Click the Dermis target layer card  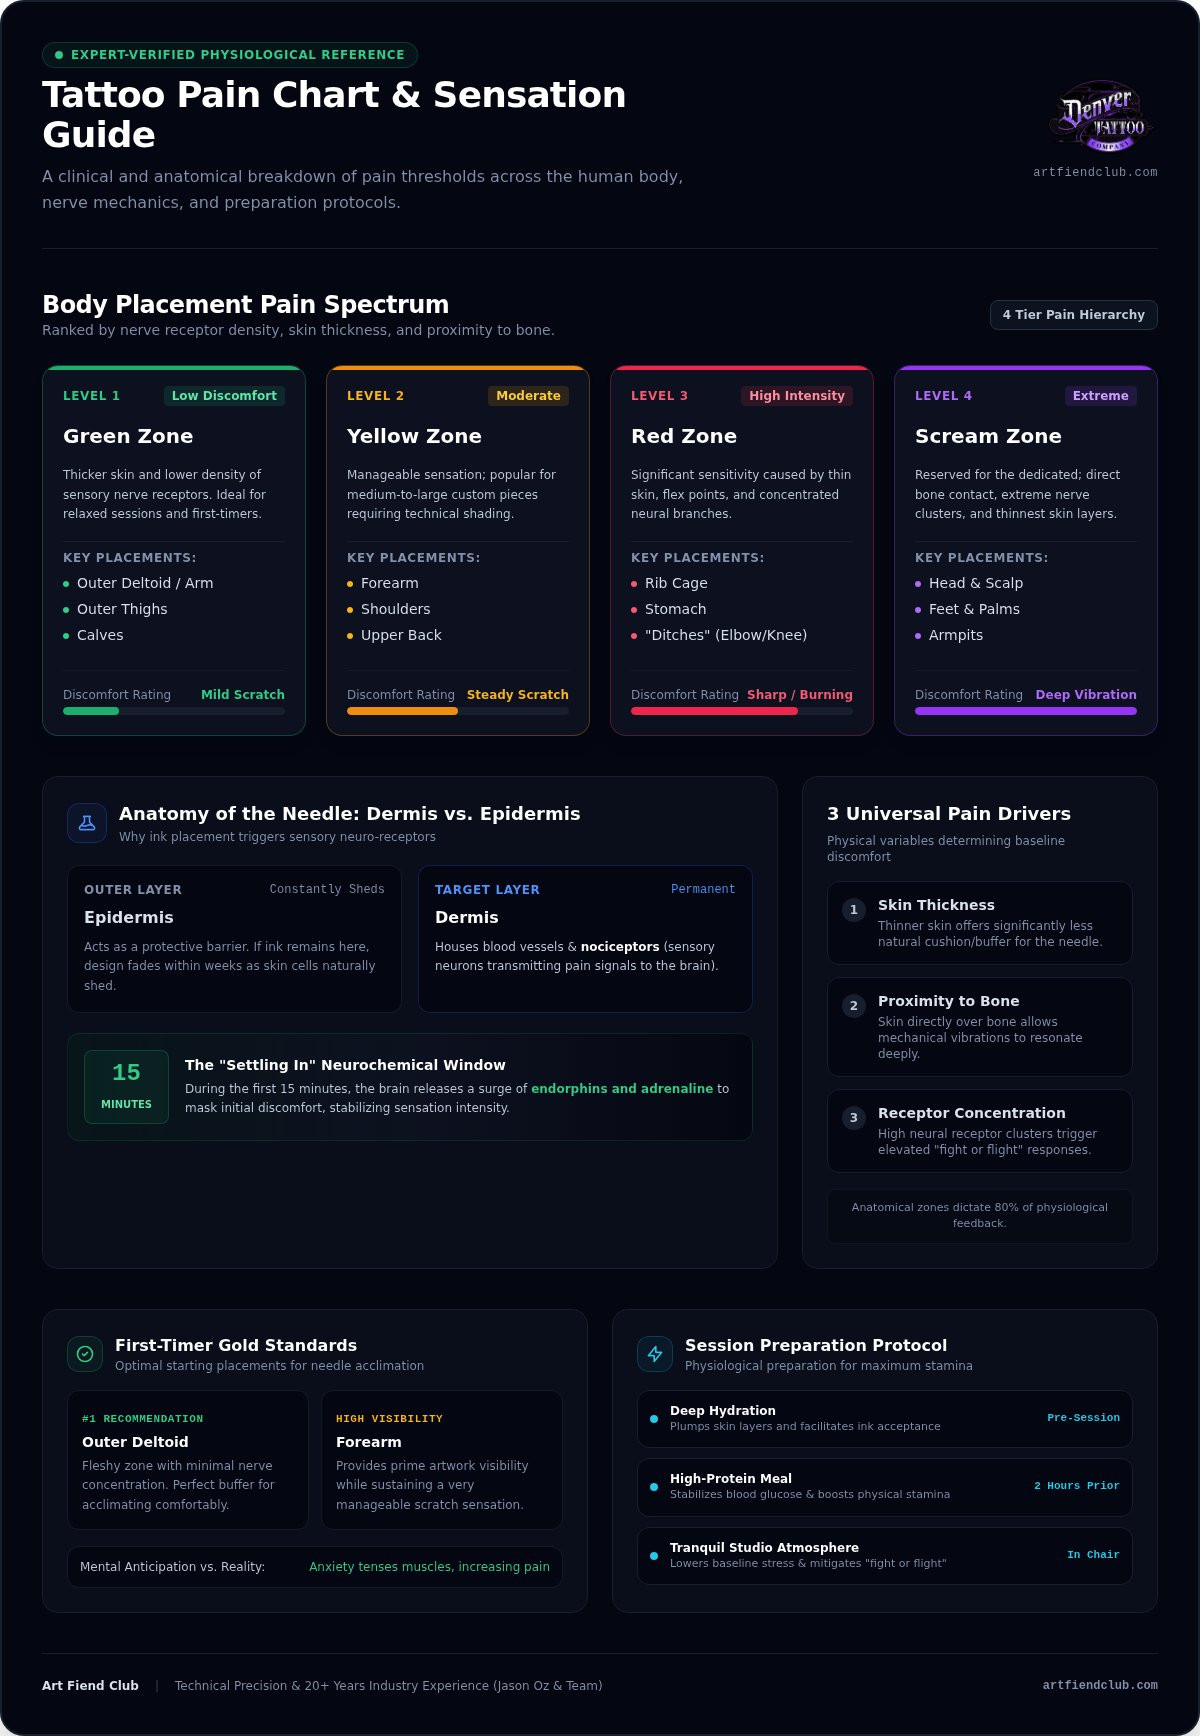(x=585, y=939)
